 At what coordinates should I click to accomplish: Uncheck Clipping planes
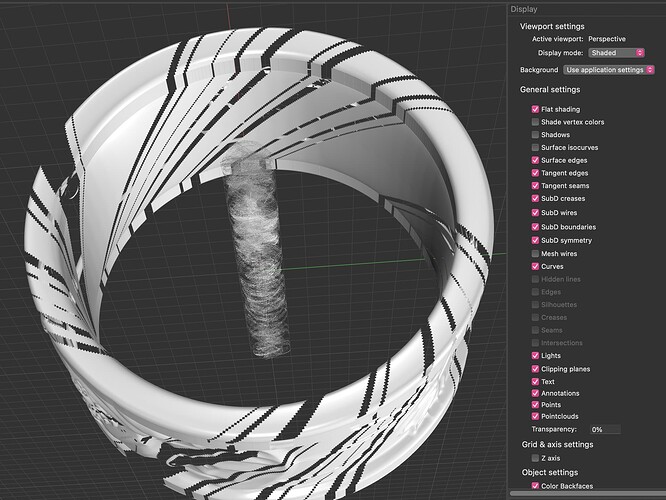click(x=535, y=369)
